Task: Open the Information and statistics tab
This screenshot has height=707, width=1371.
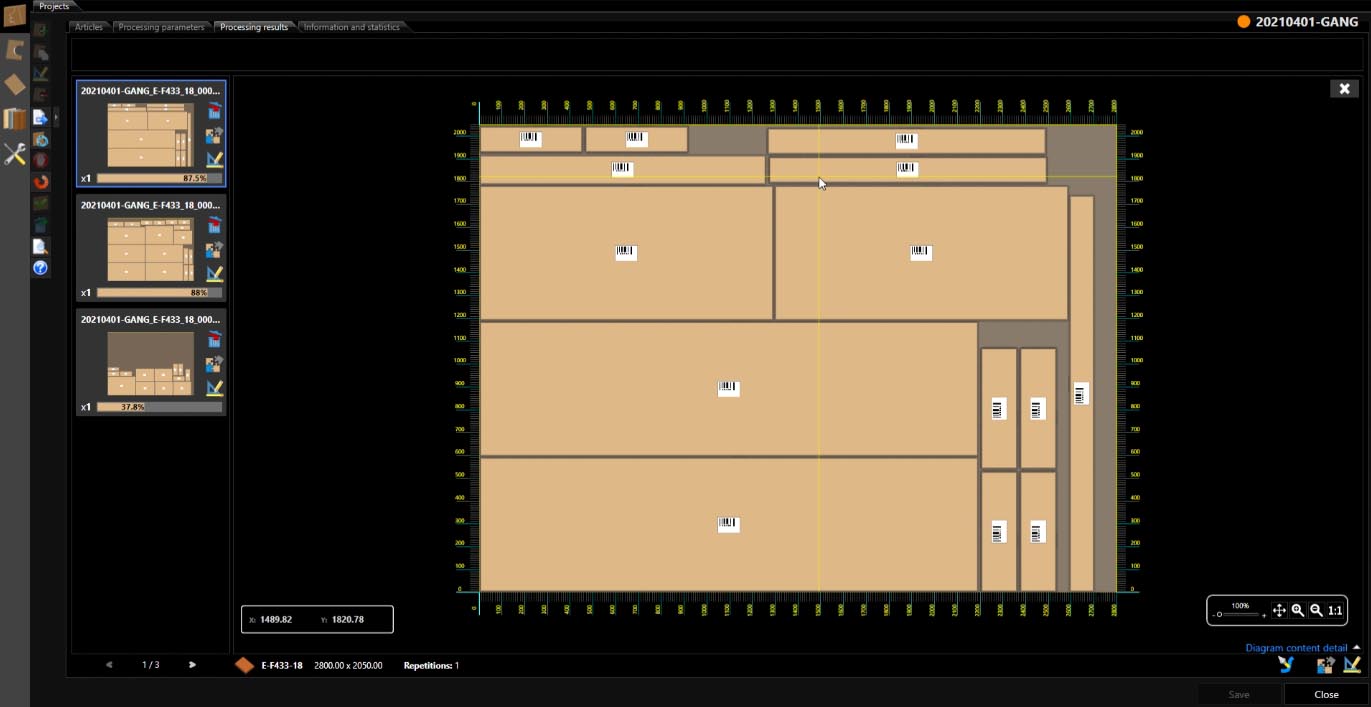Action: coord(351,27)
